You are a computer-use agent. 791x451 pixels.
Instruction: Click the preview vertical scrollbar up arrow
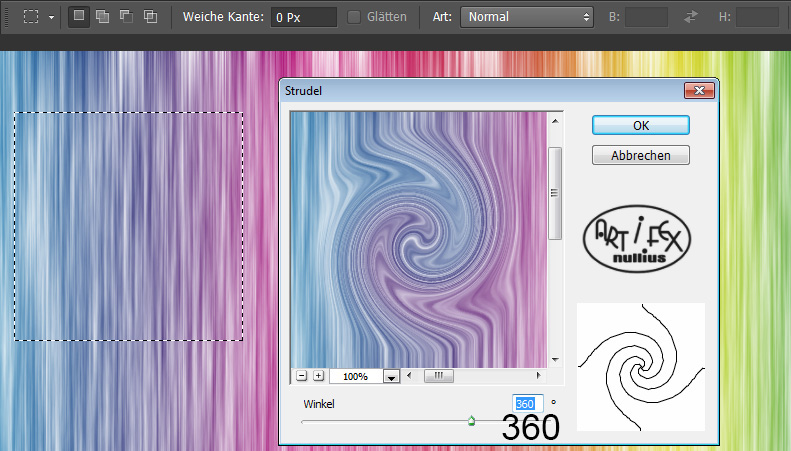[x=555, y=121]
